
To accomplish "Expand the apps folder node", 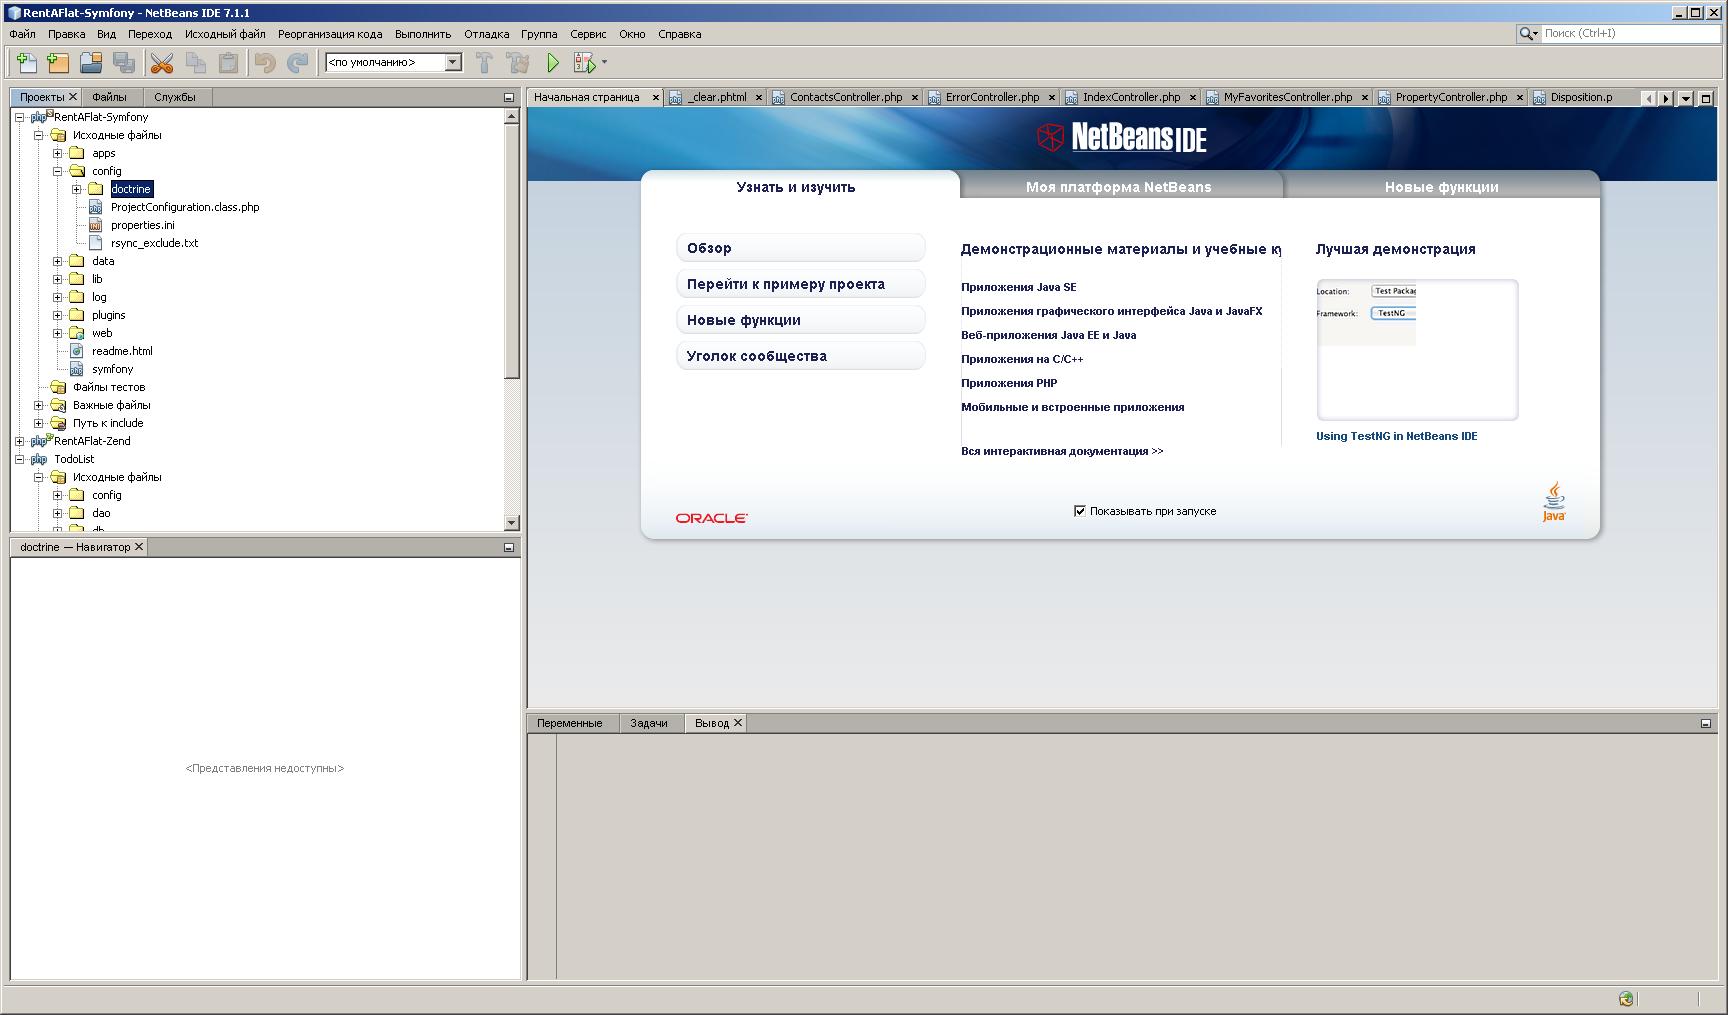I will tap(58, 153).
